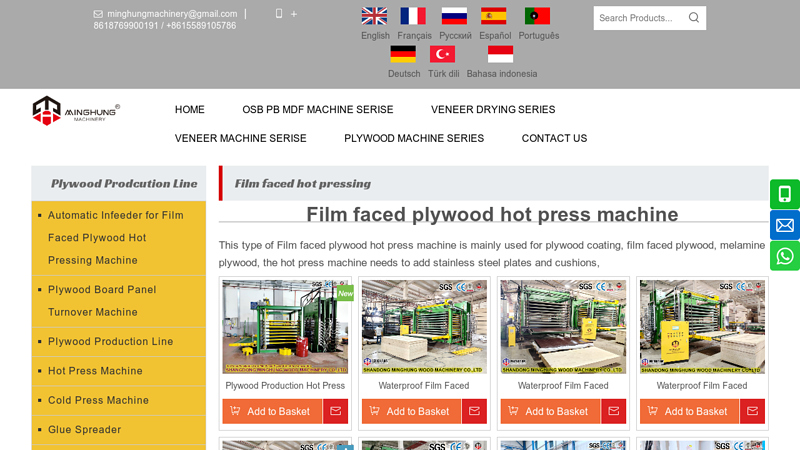The height and width of the screenshot is (450, 800).
Task: Open the HOME menu item
Action: pyautogui.click(x=190, y=110)
